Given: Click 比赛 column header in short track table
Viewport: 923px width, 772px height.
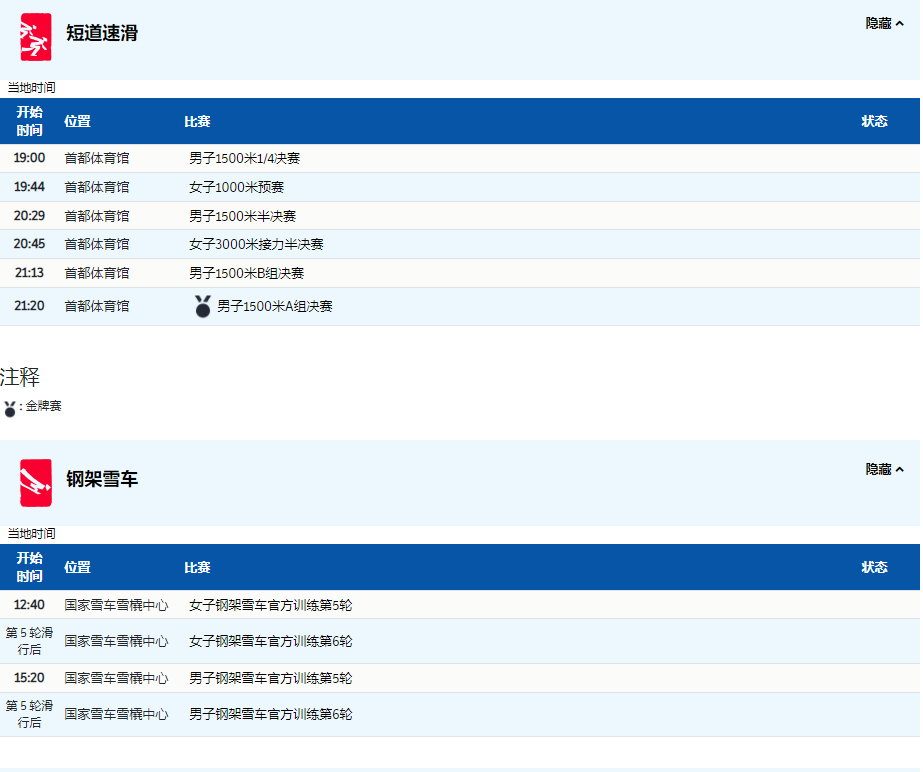Looking at the screenshot, I should [197, 121].
